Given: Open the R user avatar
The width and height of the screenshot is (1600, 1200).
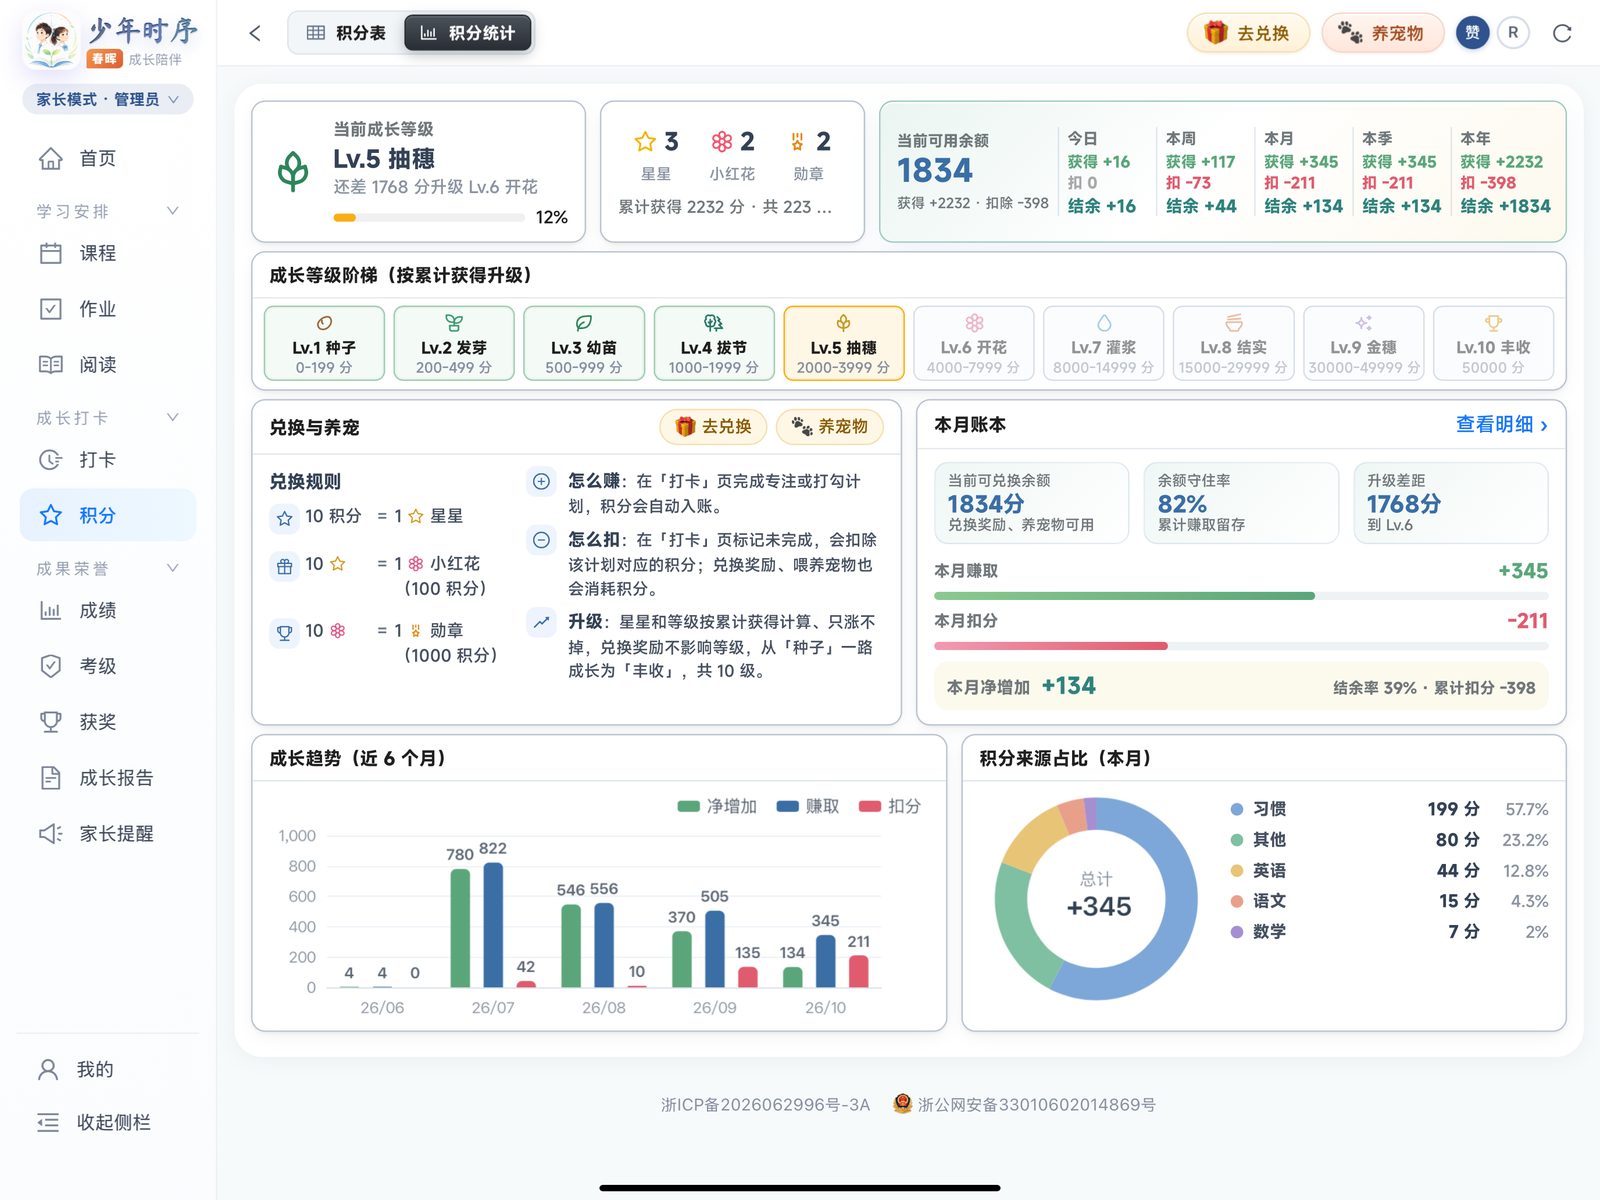Looking at the screenshot, I should [1513, 33].
